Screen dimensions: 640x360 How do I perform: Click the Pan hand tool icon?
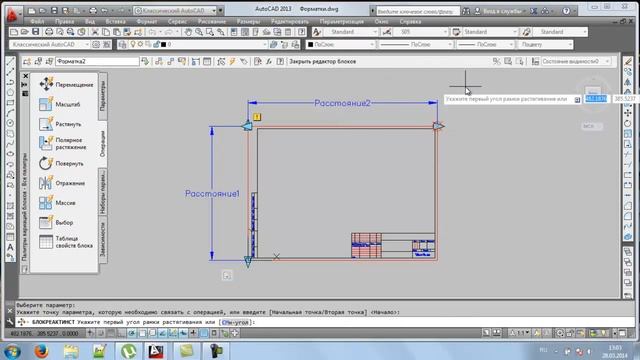coord(188,32)
